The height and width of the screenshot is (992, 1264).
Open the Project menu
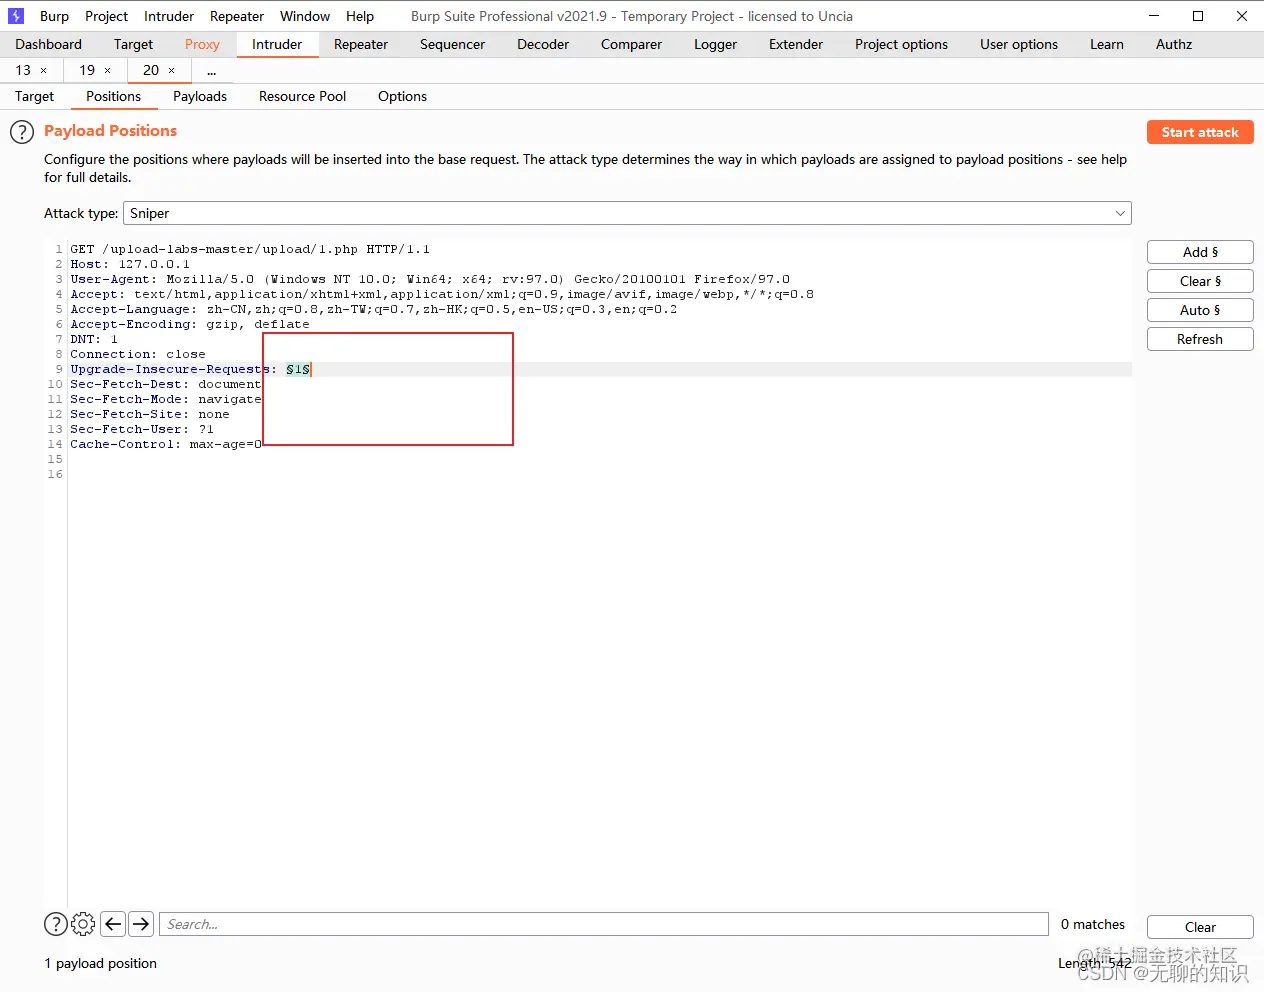(106, 16)
